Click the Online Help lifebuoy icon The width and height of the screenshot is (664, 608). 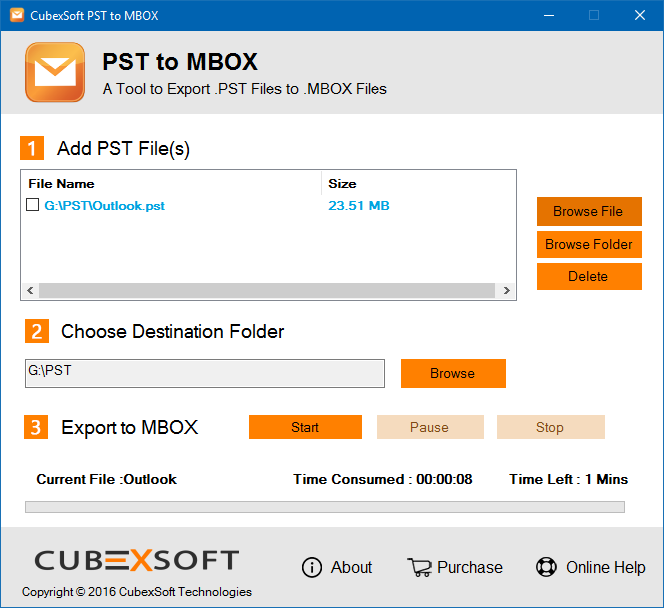coord(546,567)
